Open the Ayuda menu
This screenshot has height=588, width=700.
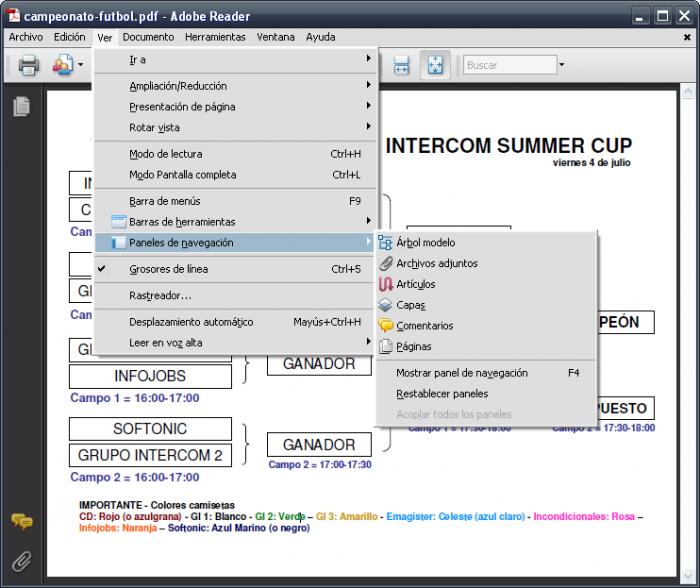pos(321,37)
